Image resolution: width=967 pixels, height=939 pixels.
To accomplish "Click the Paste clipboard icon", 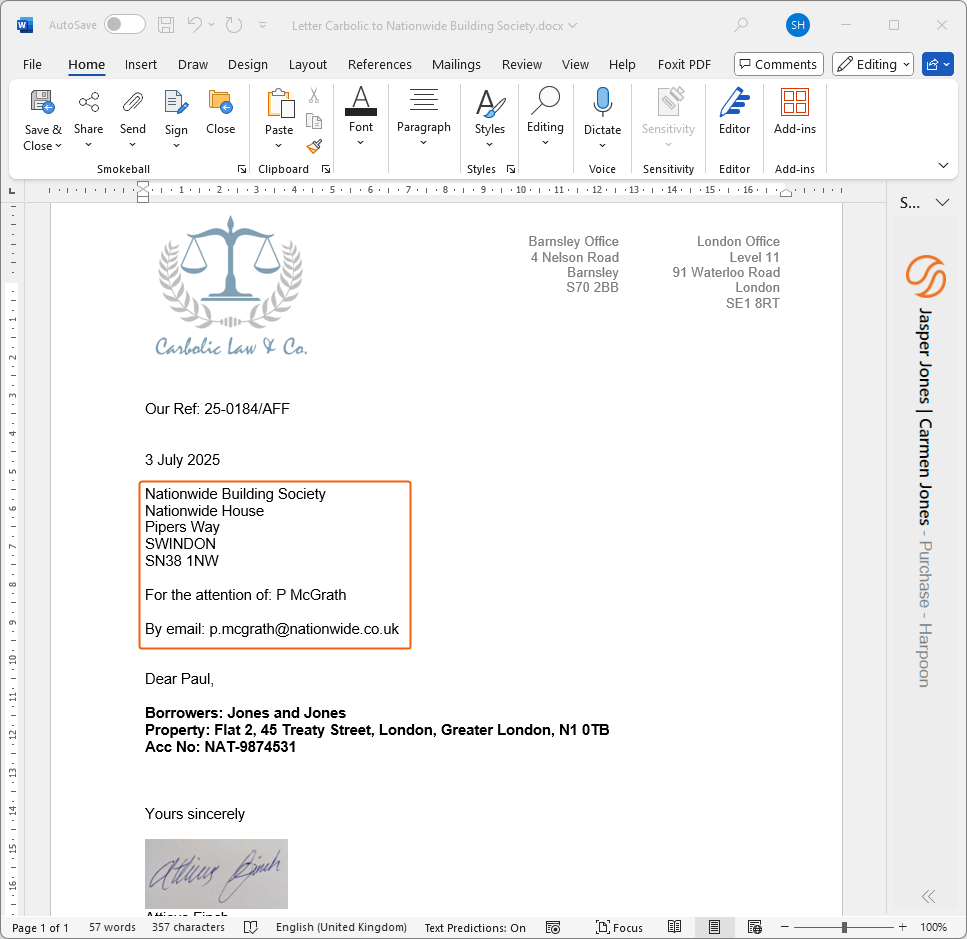I will coord(279,102).
